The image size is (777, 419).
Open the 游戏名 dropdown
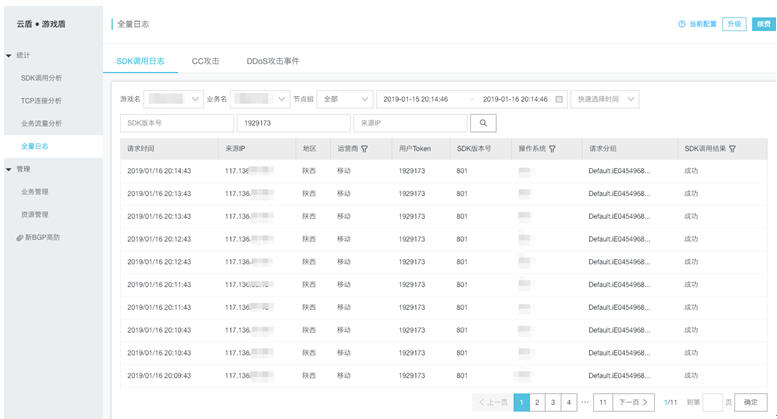[173, 99]
